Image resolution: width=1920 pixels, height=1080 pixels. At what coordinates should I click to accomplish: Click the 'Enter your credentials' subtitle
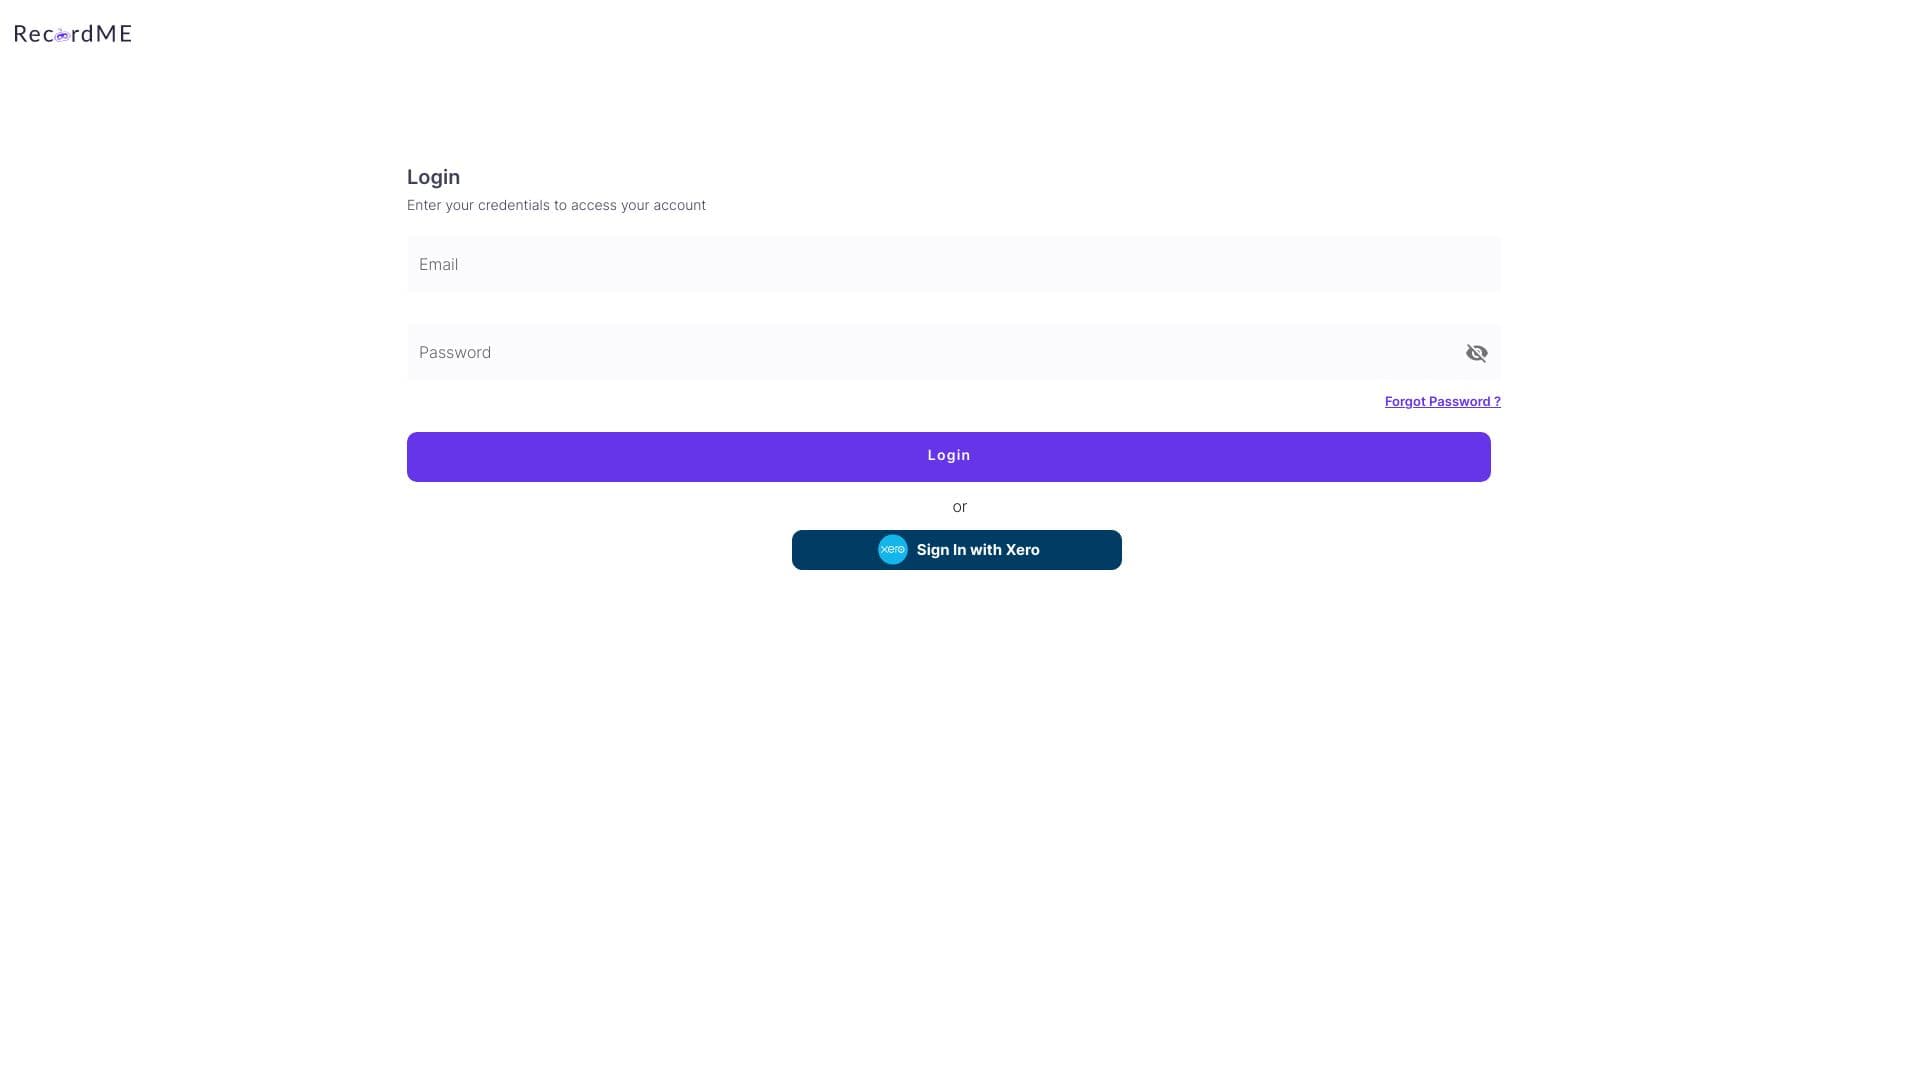pos(556,205)
